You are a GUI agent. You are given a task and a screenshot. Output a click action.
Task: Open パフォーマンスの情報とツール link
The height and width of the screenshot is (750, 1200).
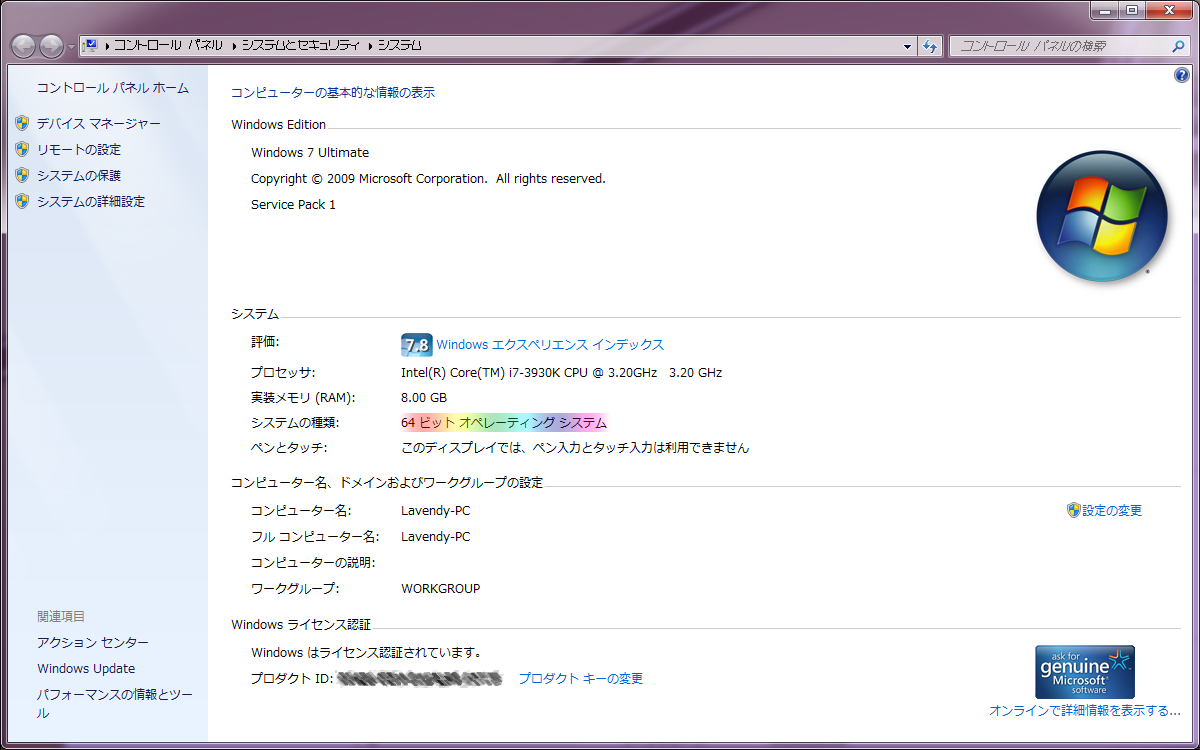pos(115,703)
